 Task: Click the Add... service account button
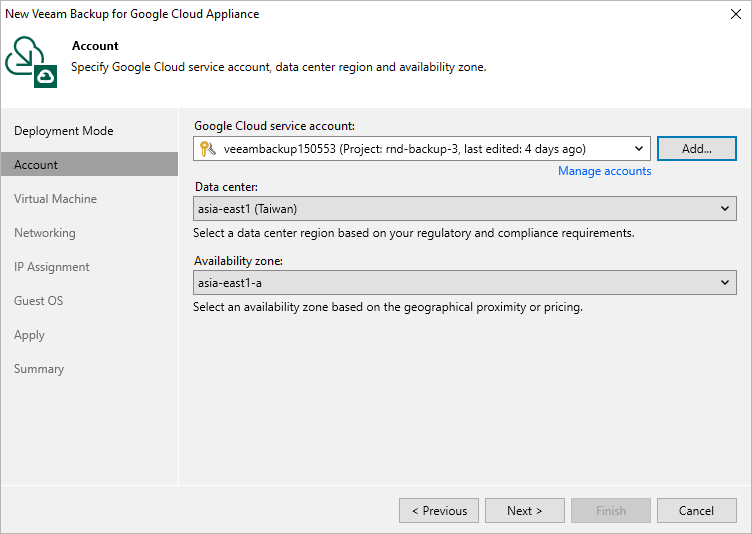[696, 149]
